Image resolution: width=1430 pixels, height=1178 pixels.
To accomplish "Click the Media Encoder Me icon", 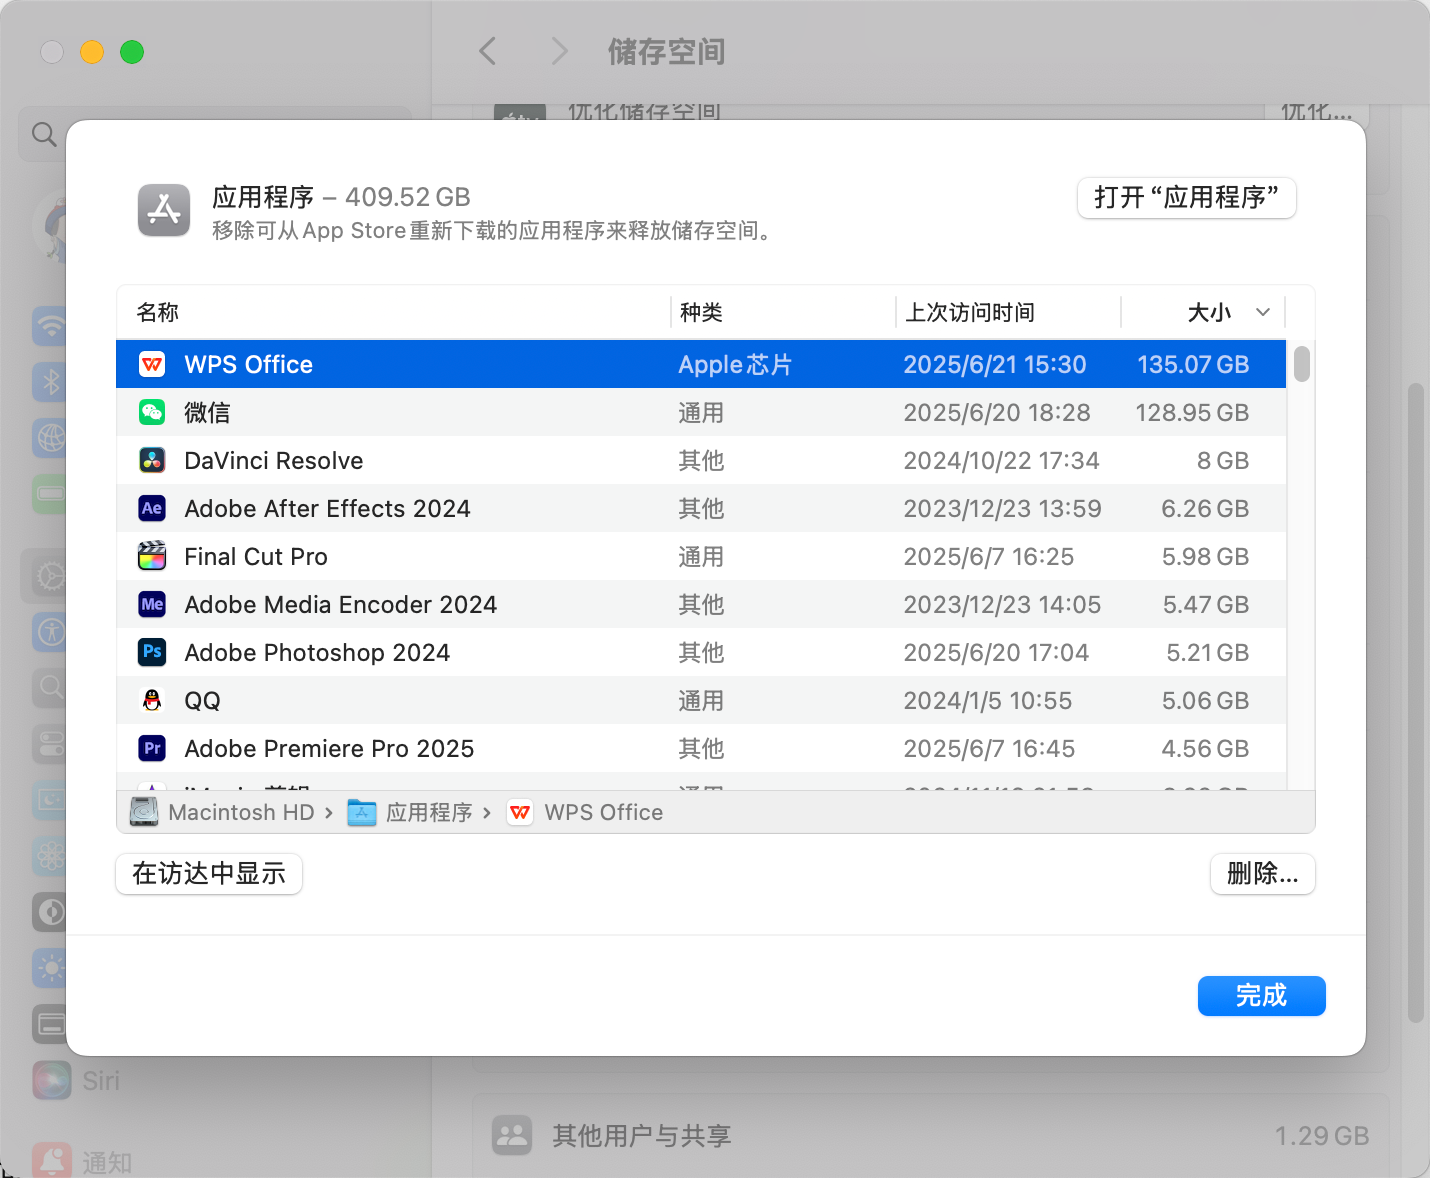I will click(x=152, y=604).
